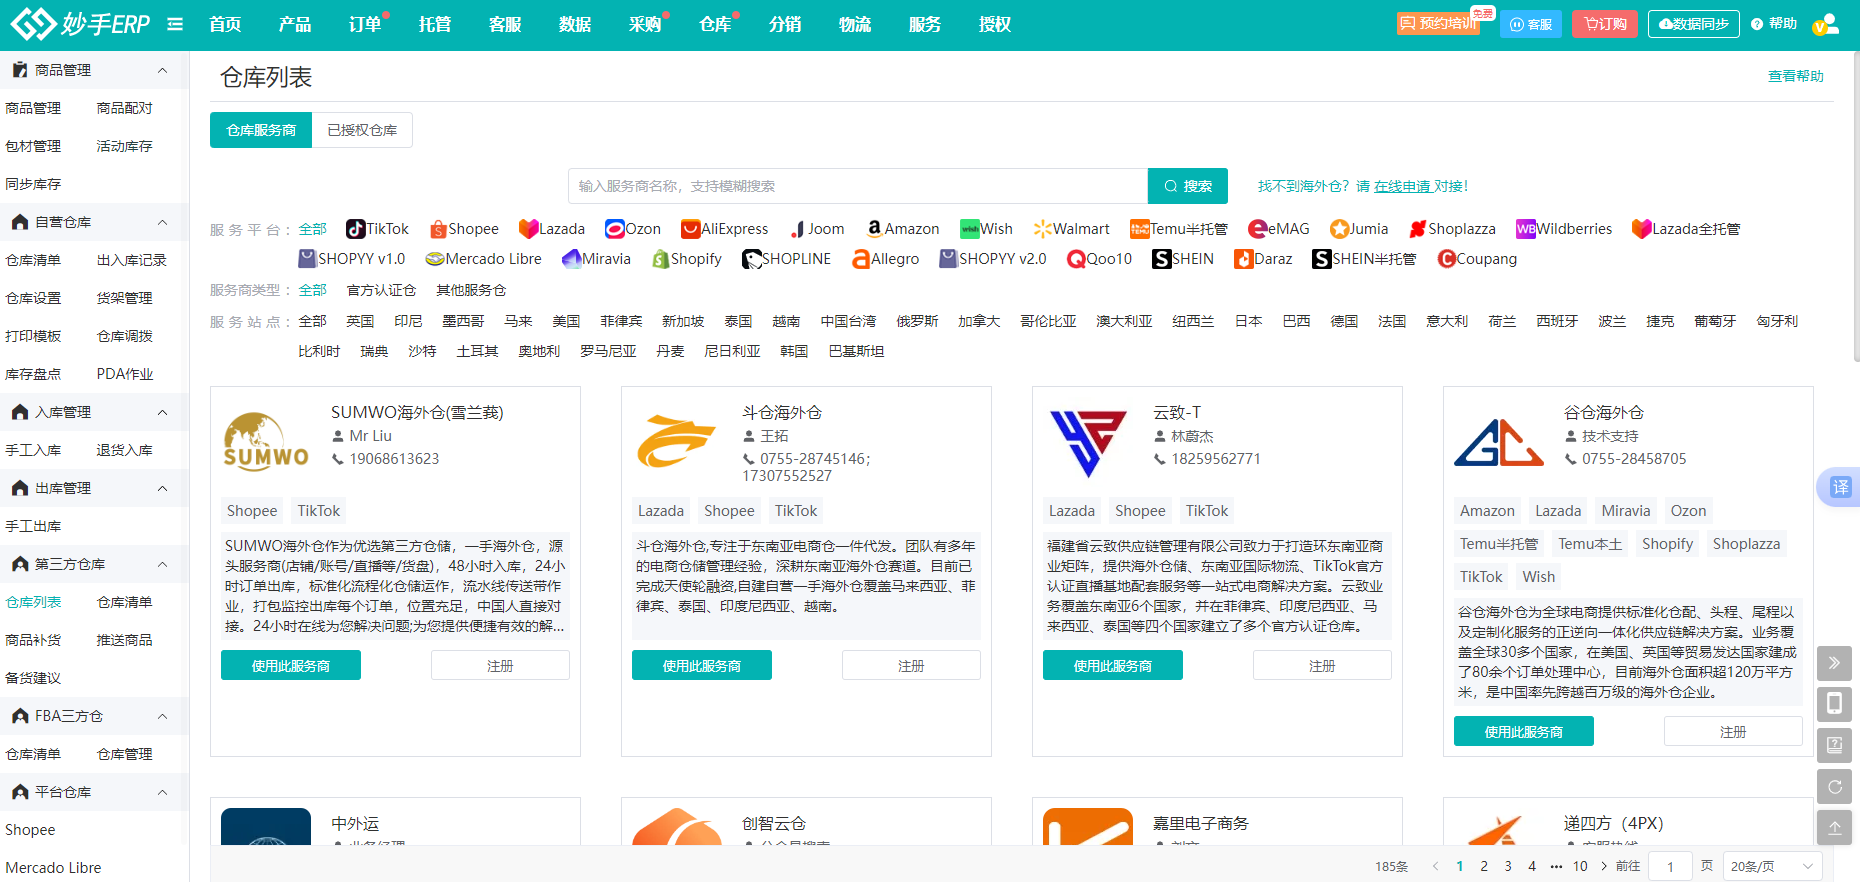
Task: Collapse the 平台仓库 sidebar section
Action: (x=162, y=792)
